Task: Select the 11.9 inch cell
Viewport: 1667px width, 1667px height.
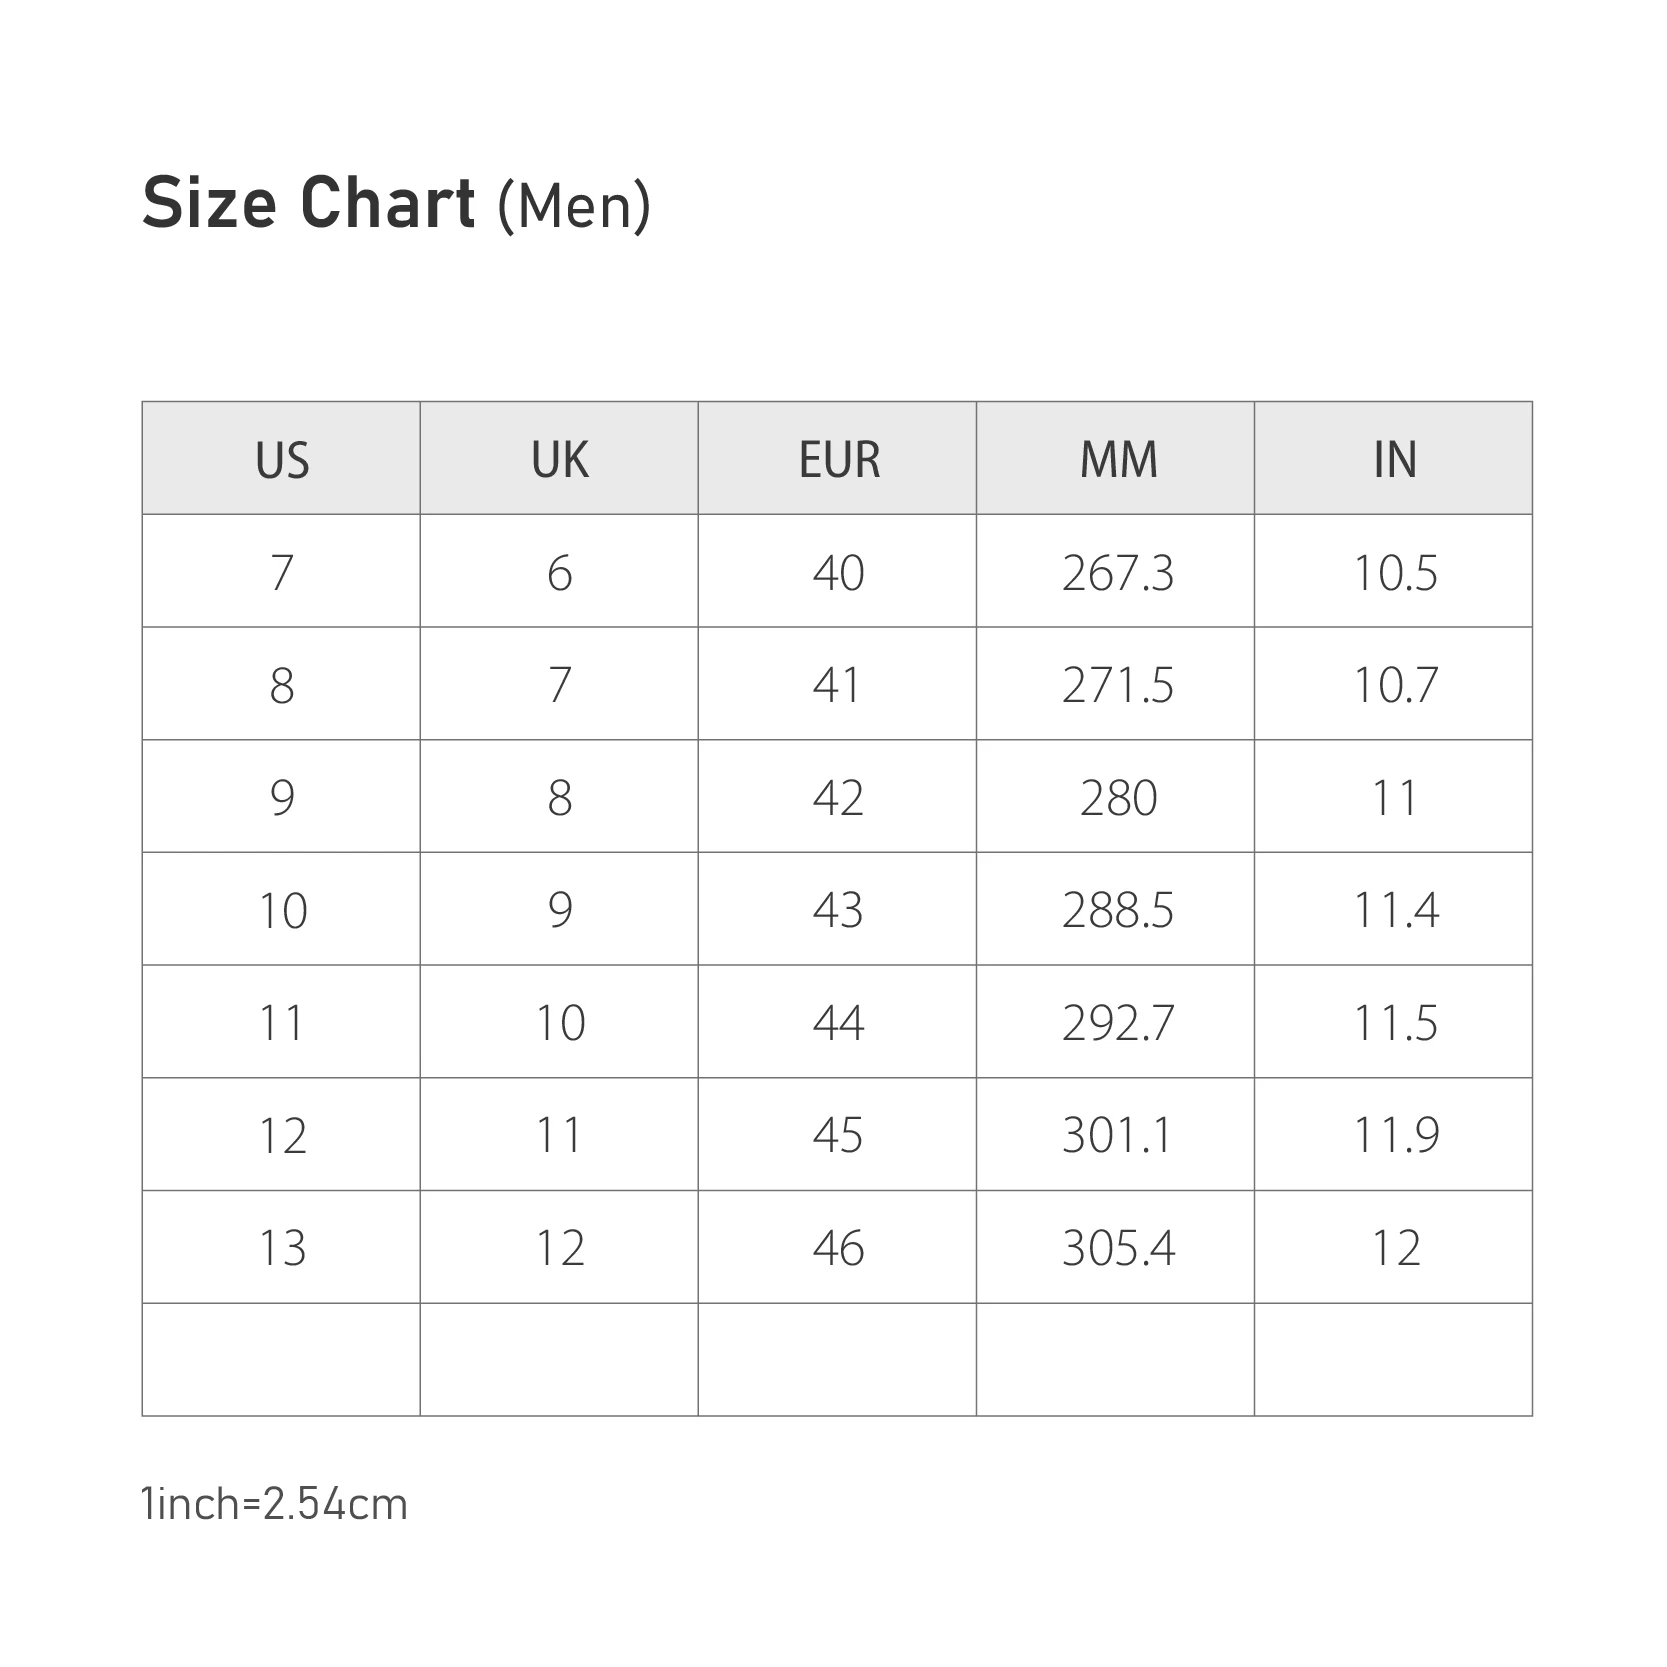Action: click(1394, 1135)
